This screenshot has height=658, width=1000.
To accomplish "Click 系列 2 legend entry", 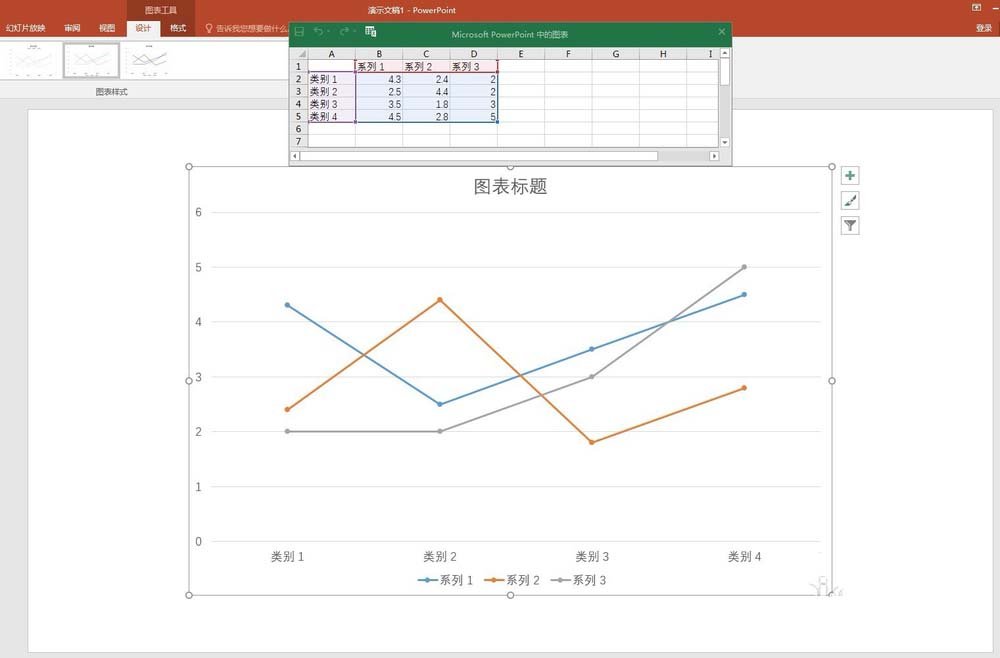I will pos(511,580).
